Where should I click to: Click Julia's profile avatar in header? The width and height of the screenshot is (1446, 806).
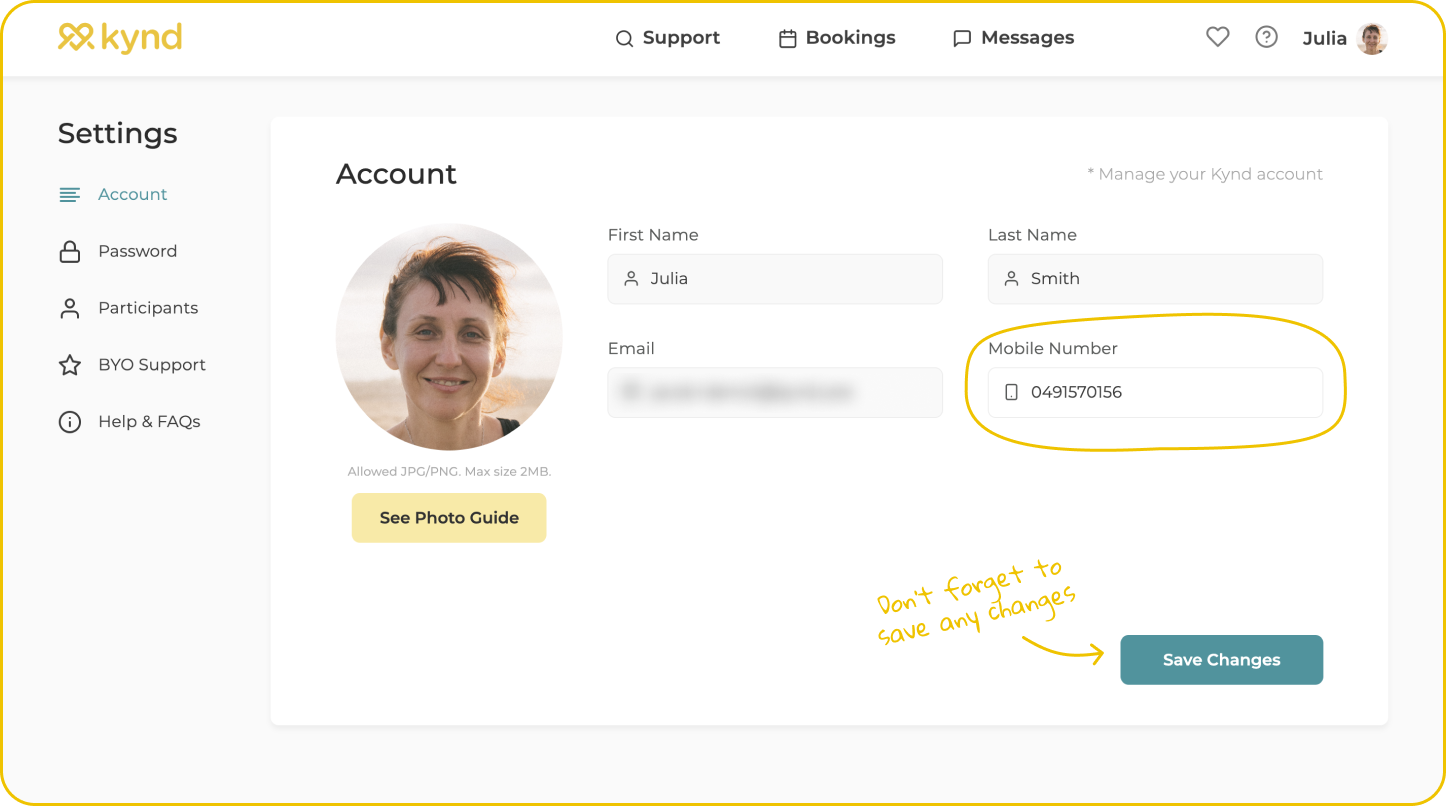pyautogui.click(x=1372, y=38)
